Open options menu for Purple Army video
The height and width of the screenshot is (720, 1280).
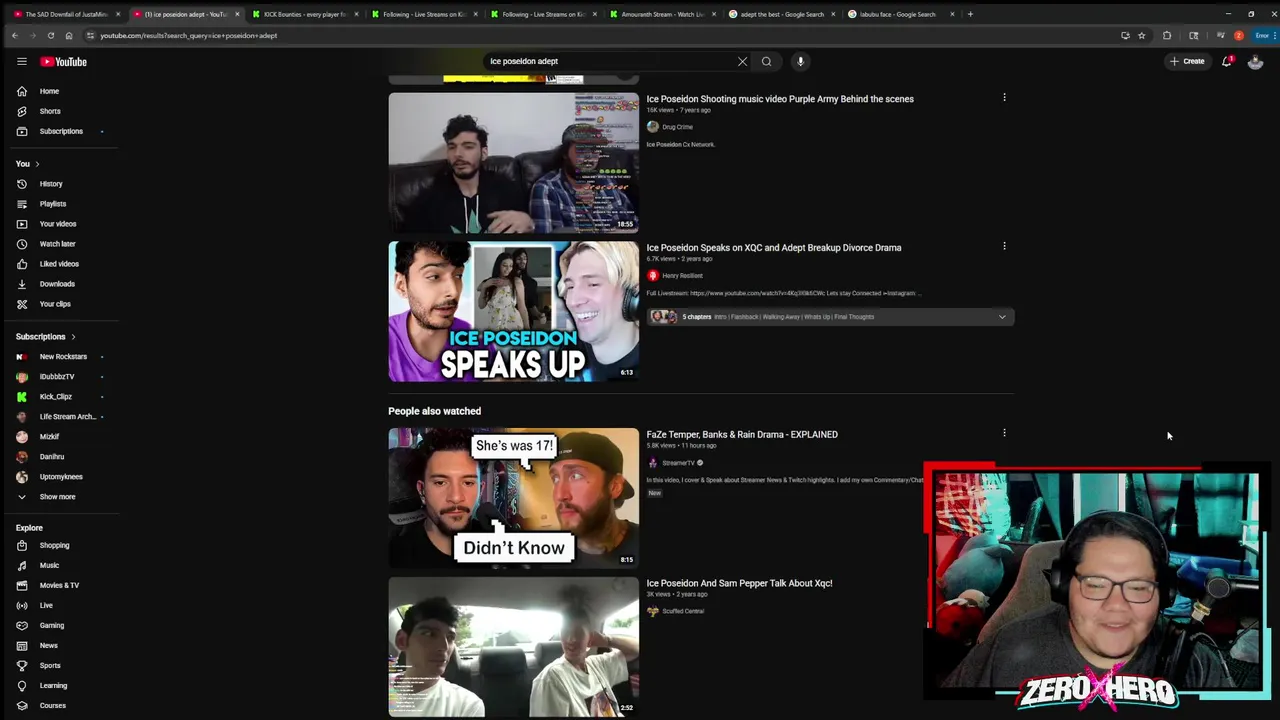tap(1004, 98)
